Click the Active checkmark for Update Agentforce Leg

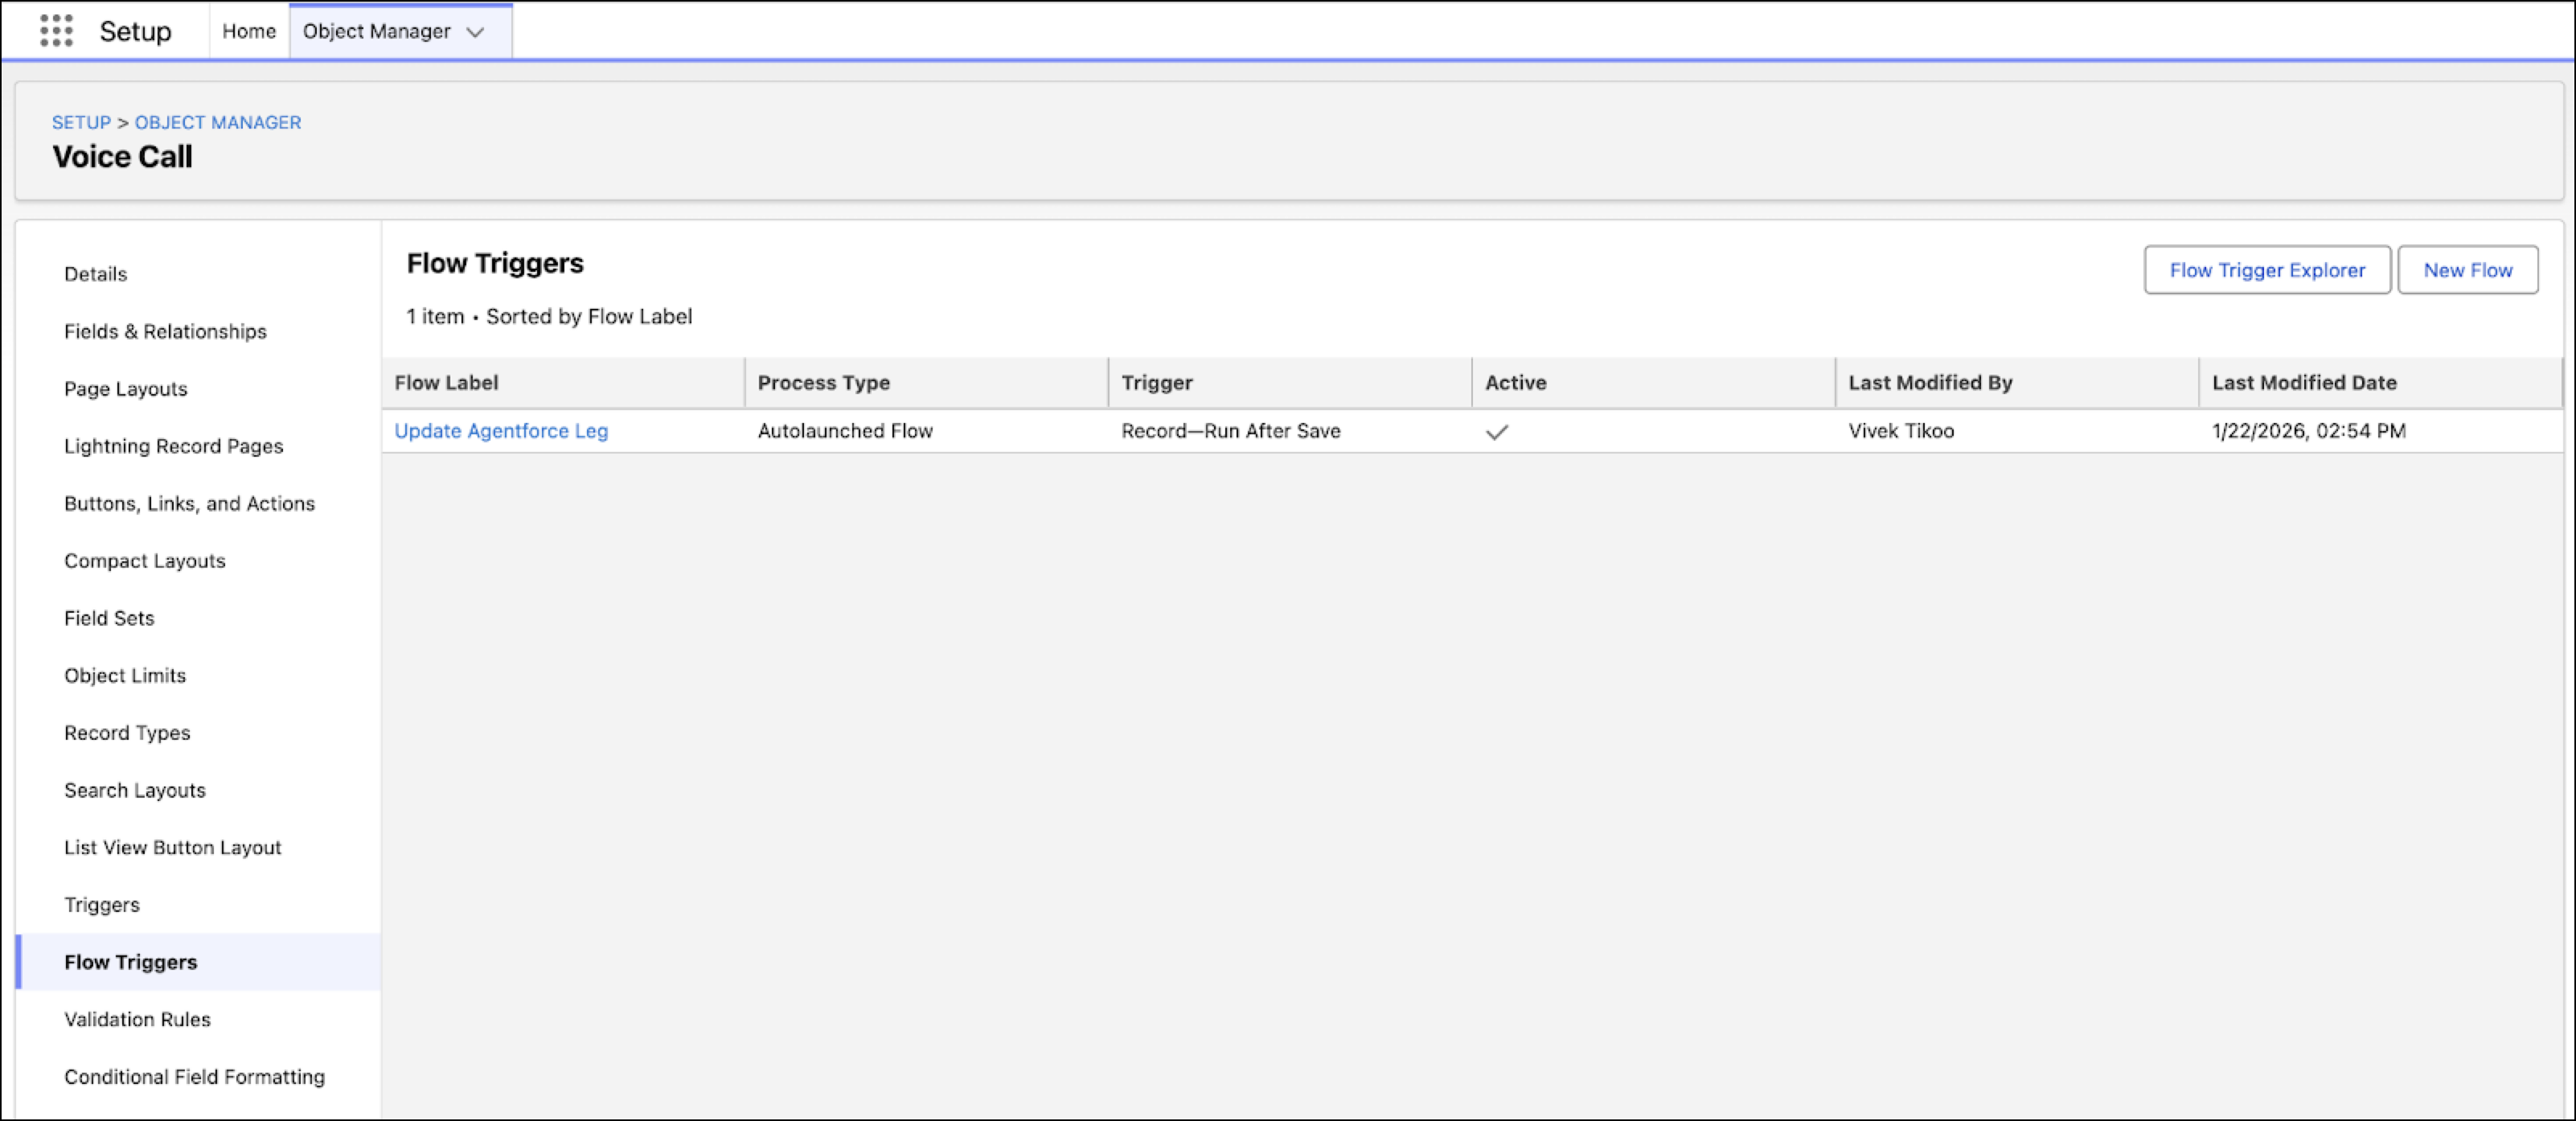click(x=1497, y=432)
